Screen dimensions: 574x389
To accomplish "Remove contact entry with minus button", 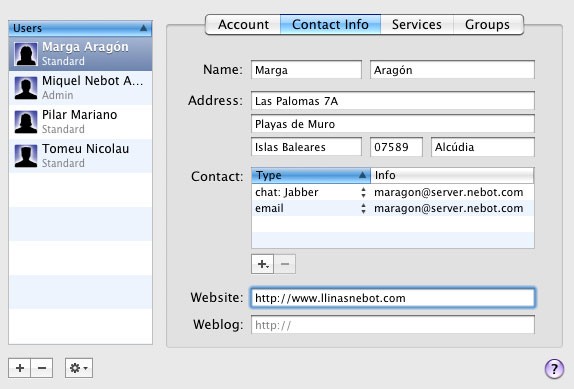I will [x=285, y=264].
